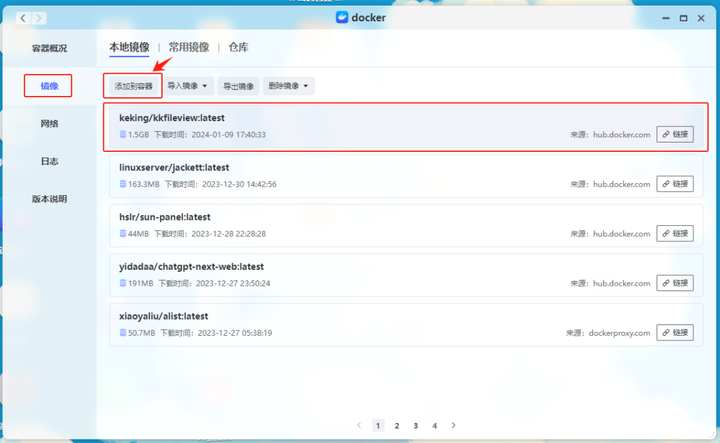Click the 191MB size of chatgpt-next-web
Viewport: 720px width, 443px height.
point(141,283)
